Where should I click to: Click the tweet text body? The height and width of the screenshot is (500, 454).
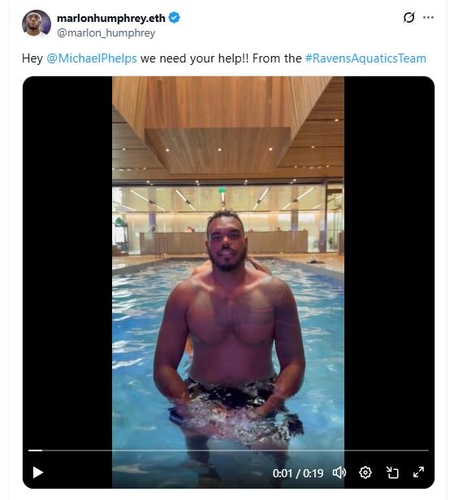pos(224,58)
